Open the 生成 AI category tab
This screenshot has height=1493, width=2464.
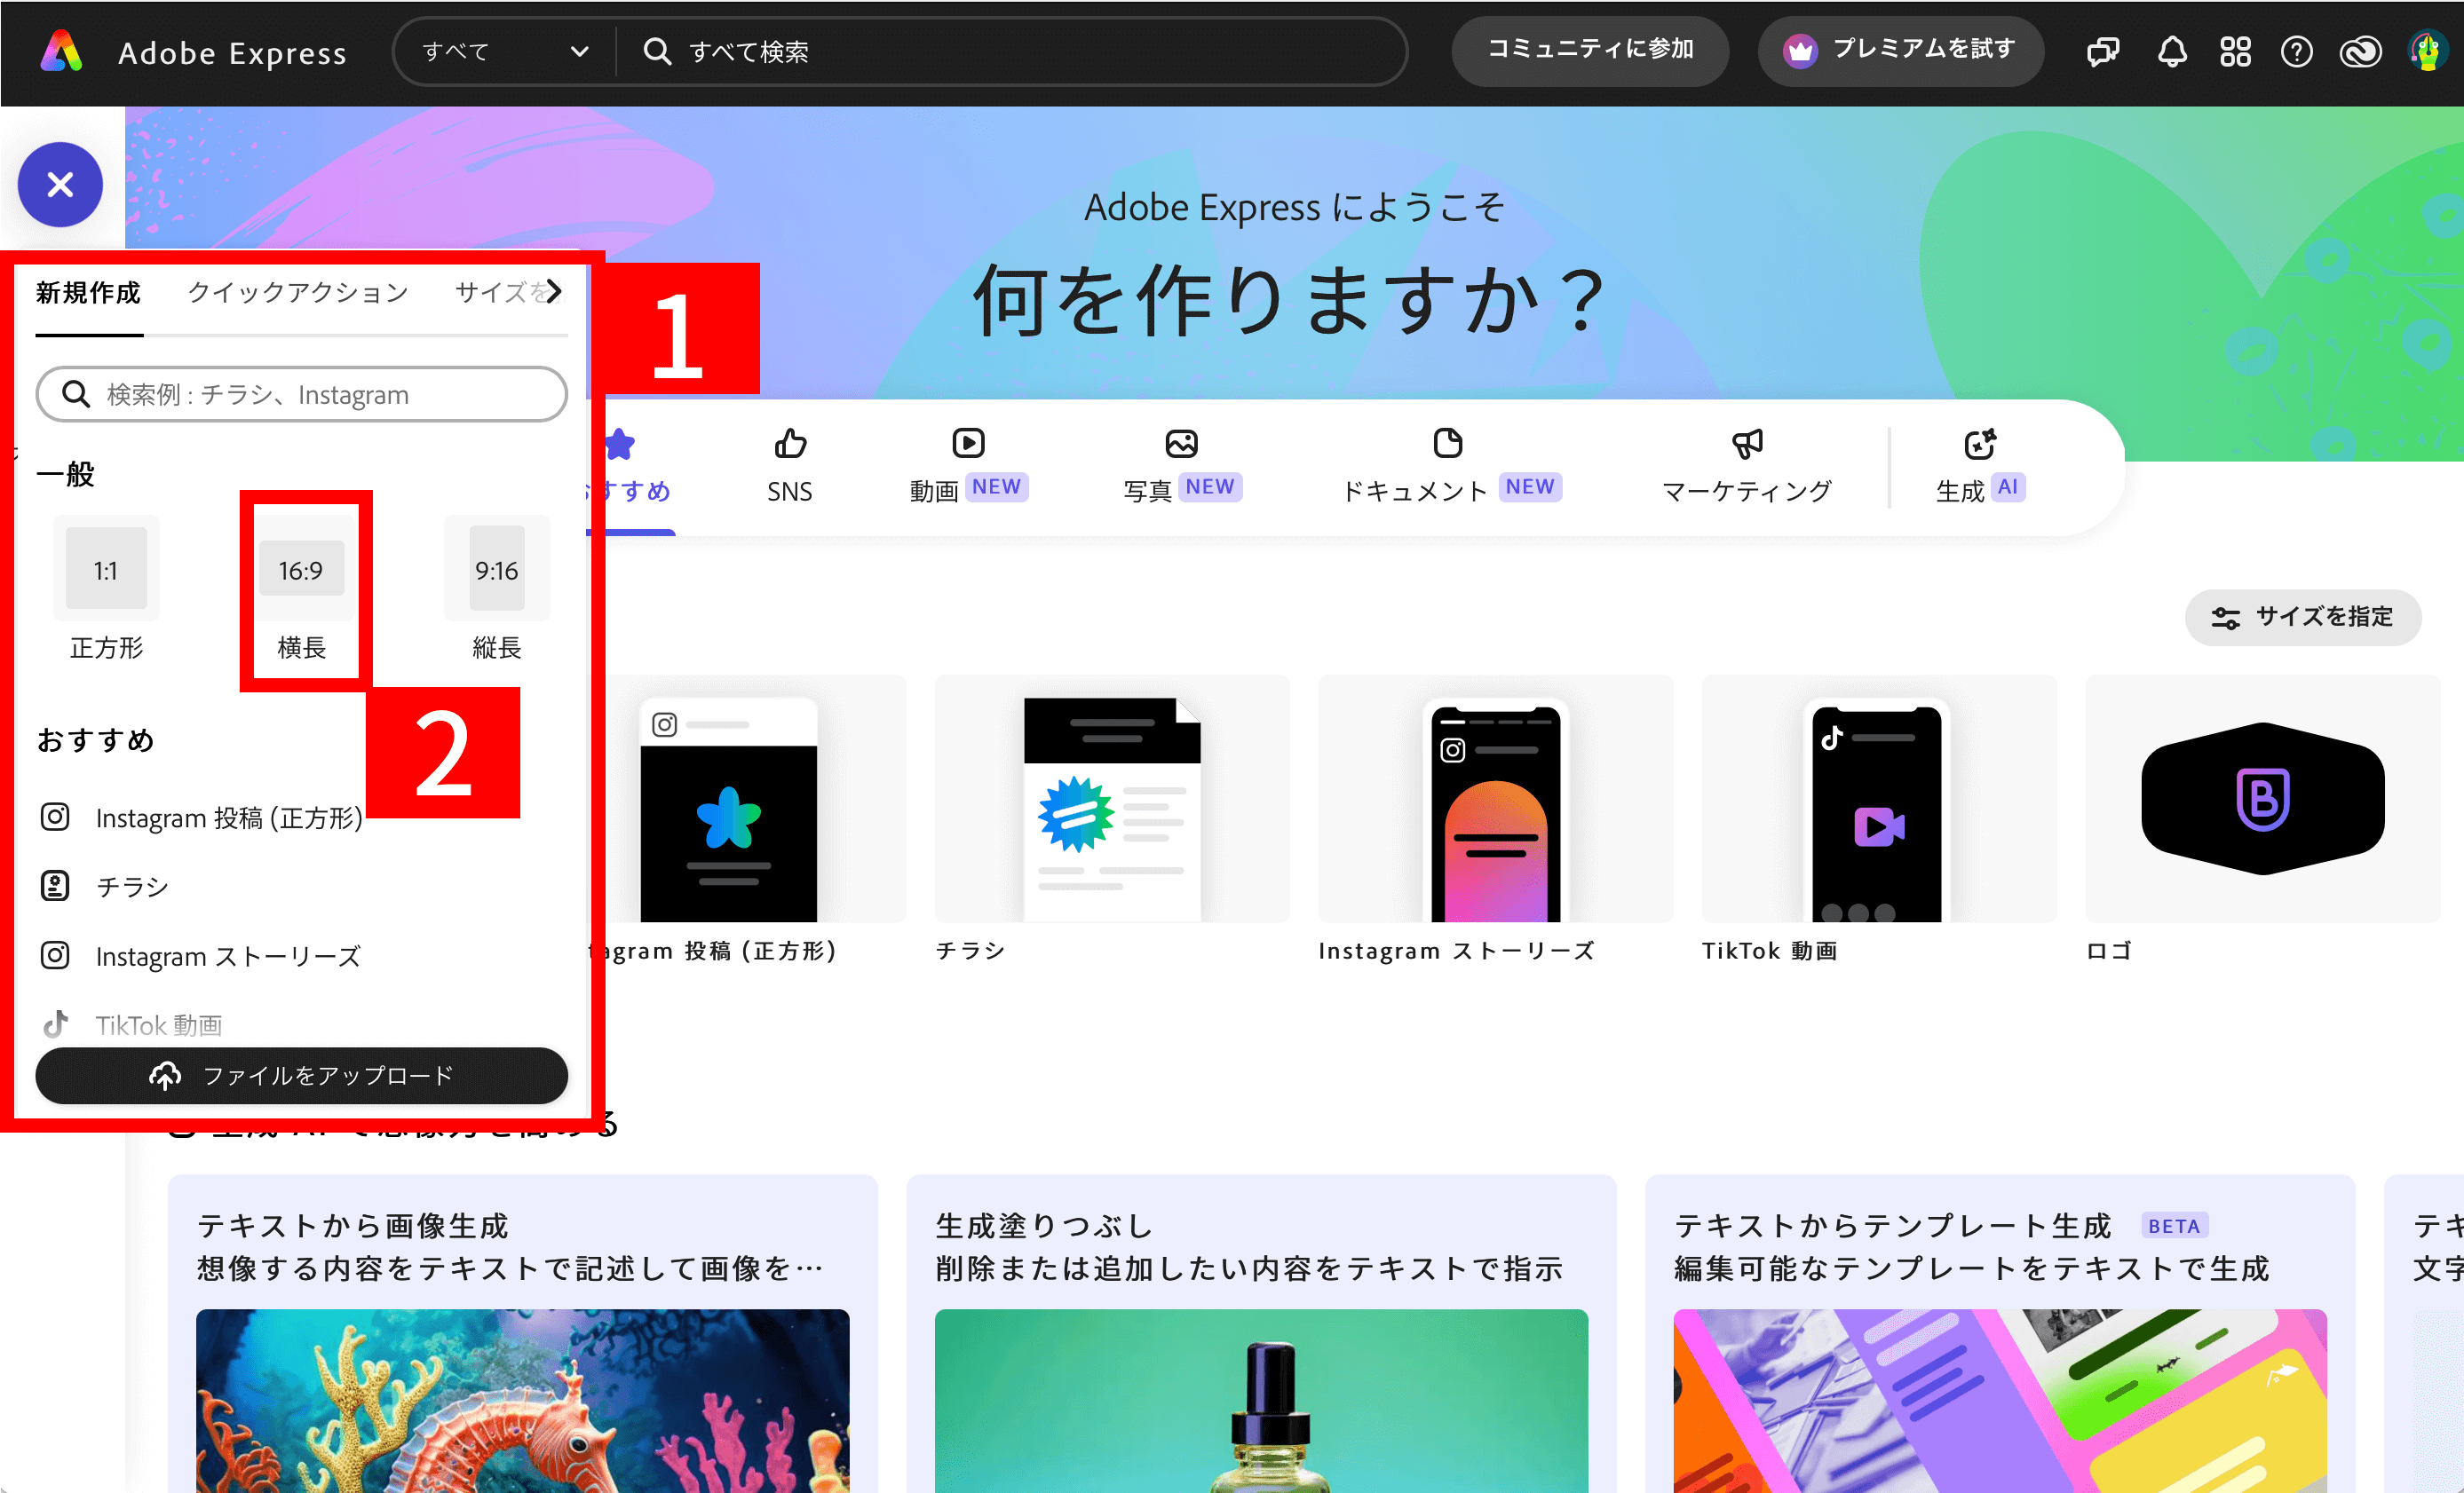1980,466
